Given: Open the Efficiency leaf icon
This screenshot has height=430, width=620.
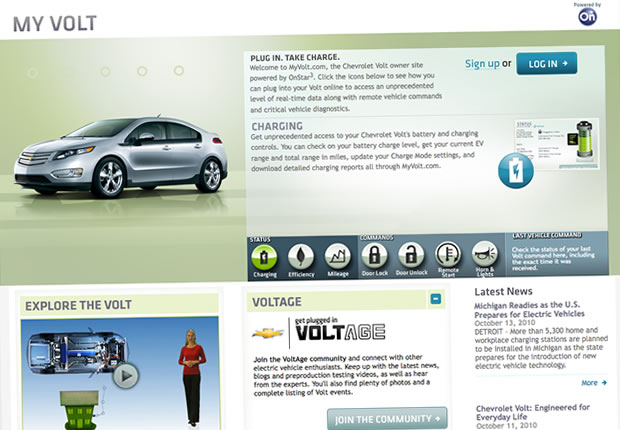Looking at the screenshot, I should 301,256.
